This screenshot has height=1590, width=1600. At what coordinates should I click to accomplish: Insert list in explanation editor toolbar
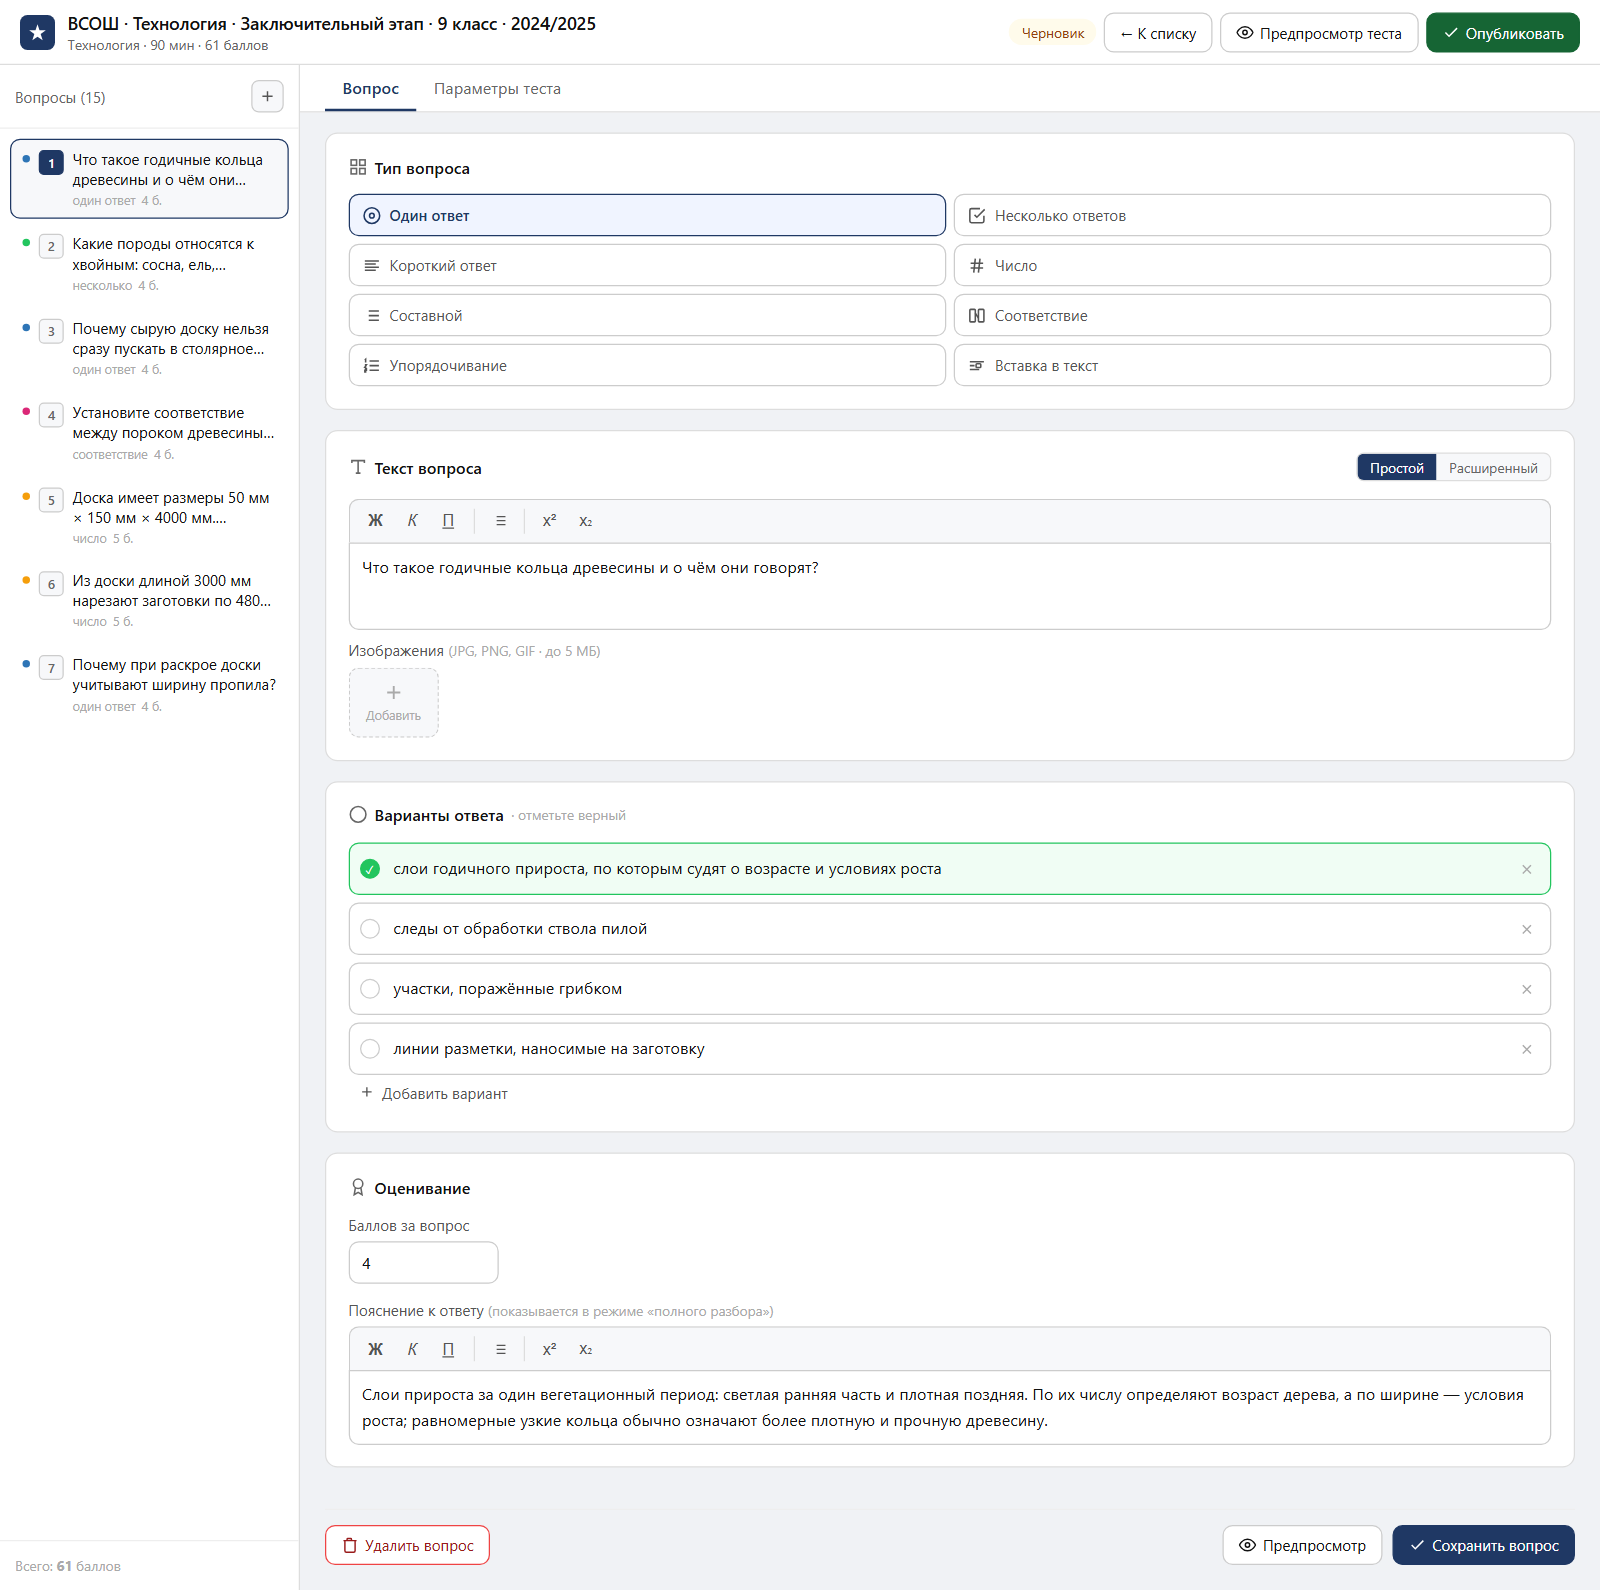tap(501, 1349)
